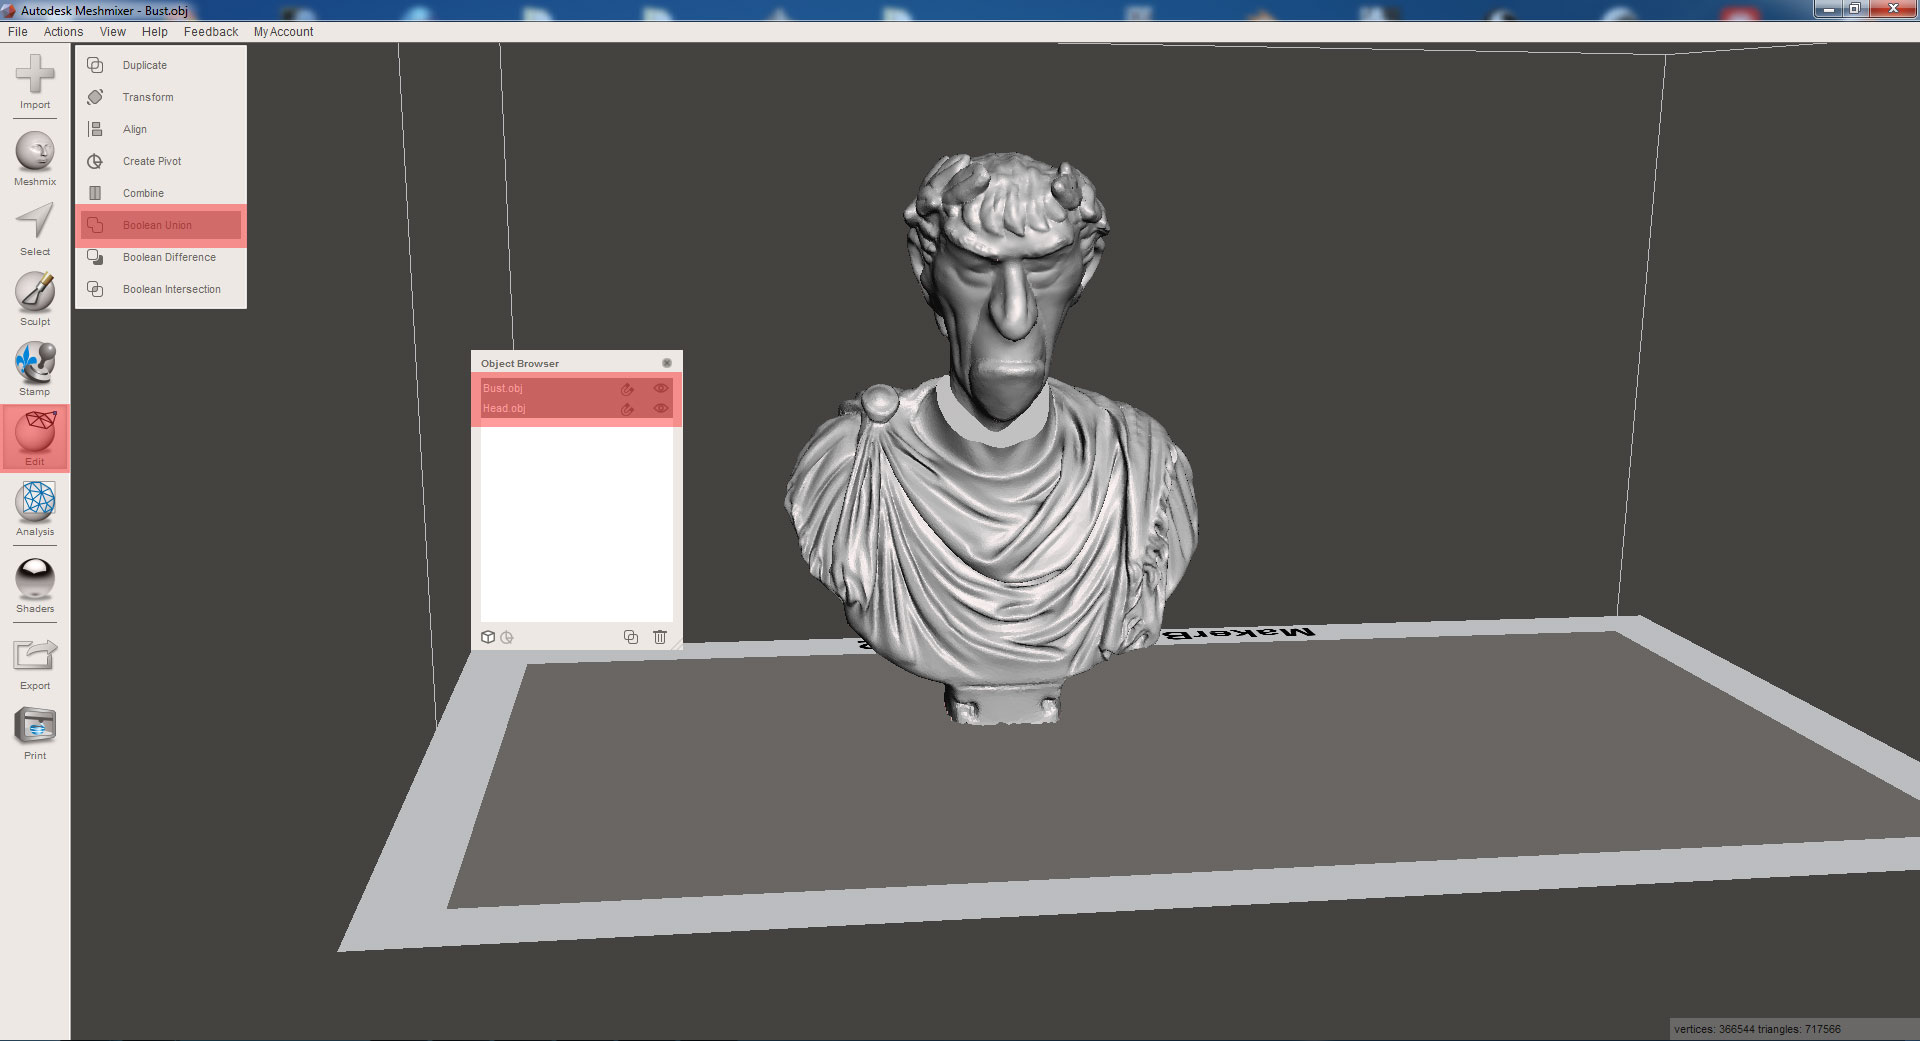The image size is (1920, 1041).
Task: Click the bust model in the viewport
Action: (992, 438)
